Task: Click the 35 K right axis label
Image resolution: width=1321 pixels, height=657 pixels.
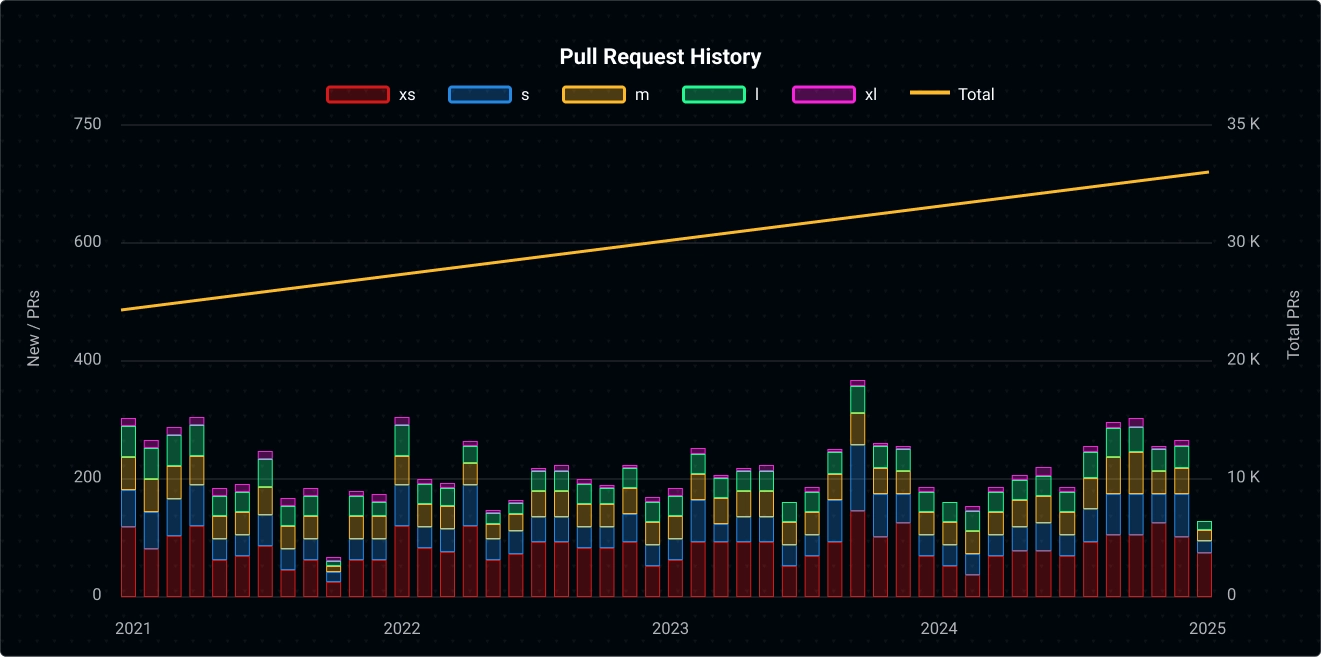Action: 1241,124
